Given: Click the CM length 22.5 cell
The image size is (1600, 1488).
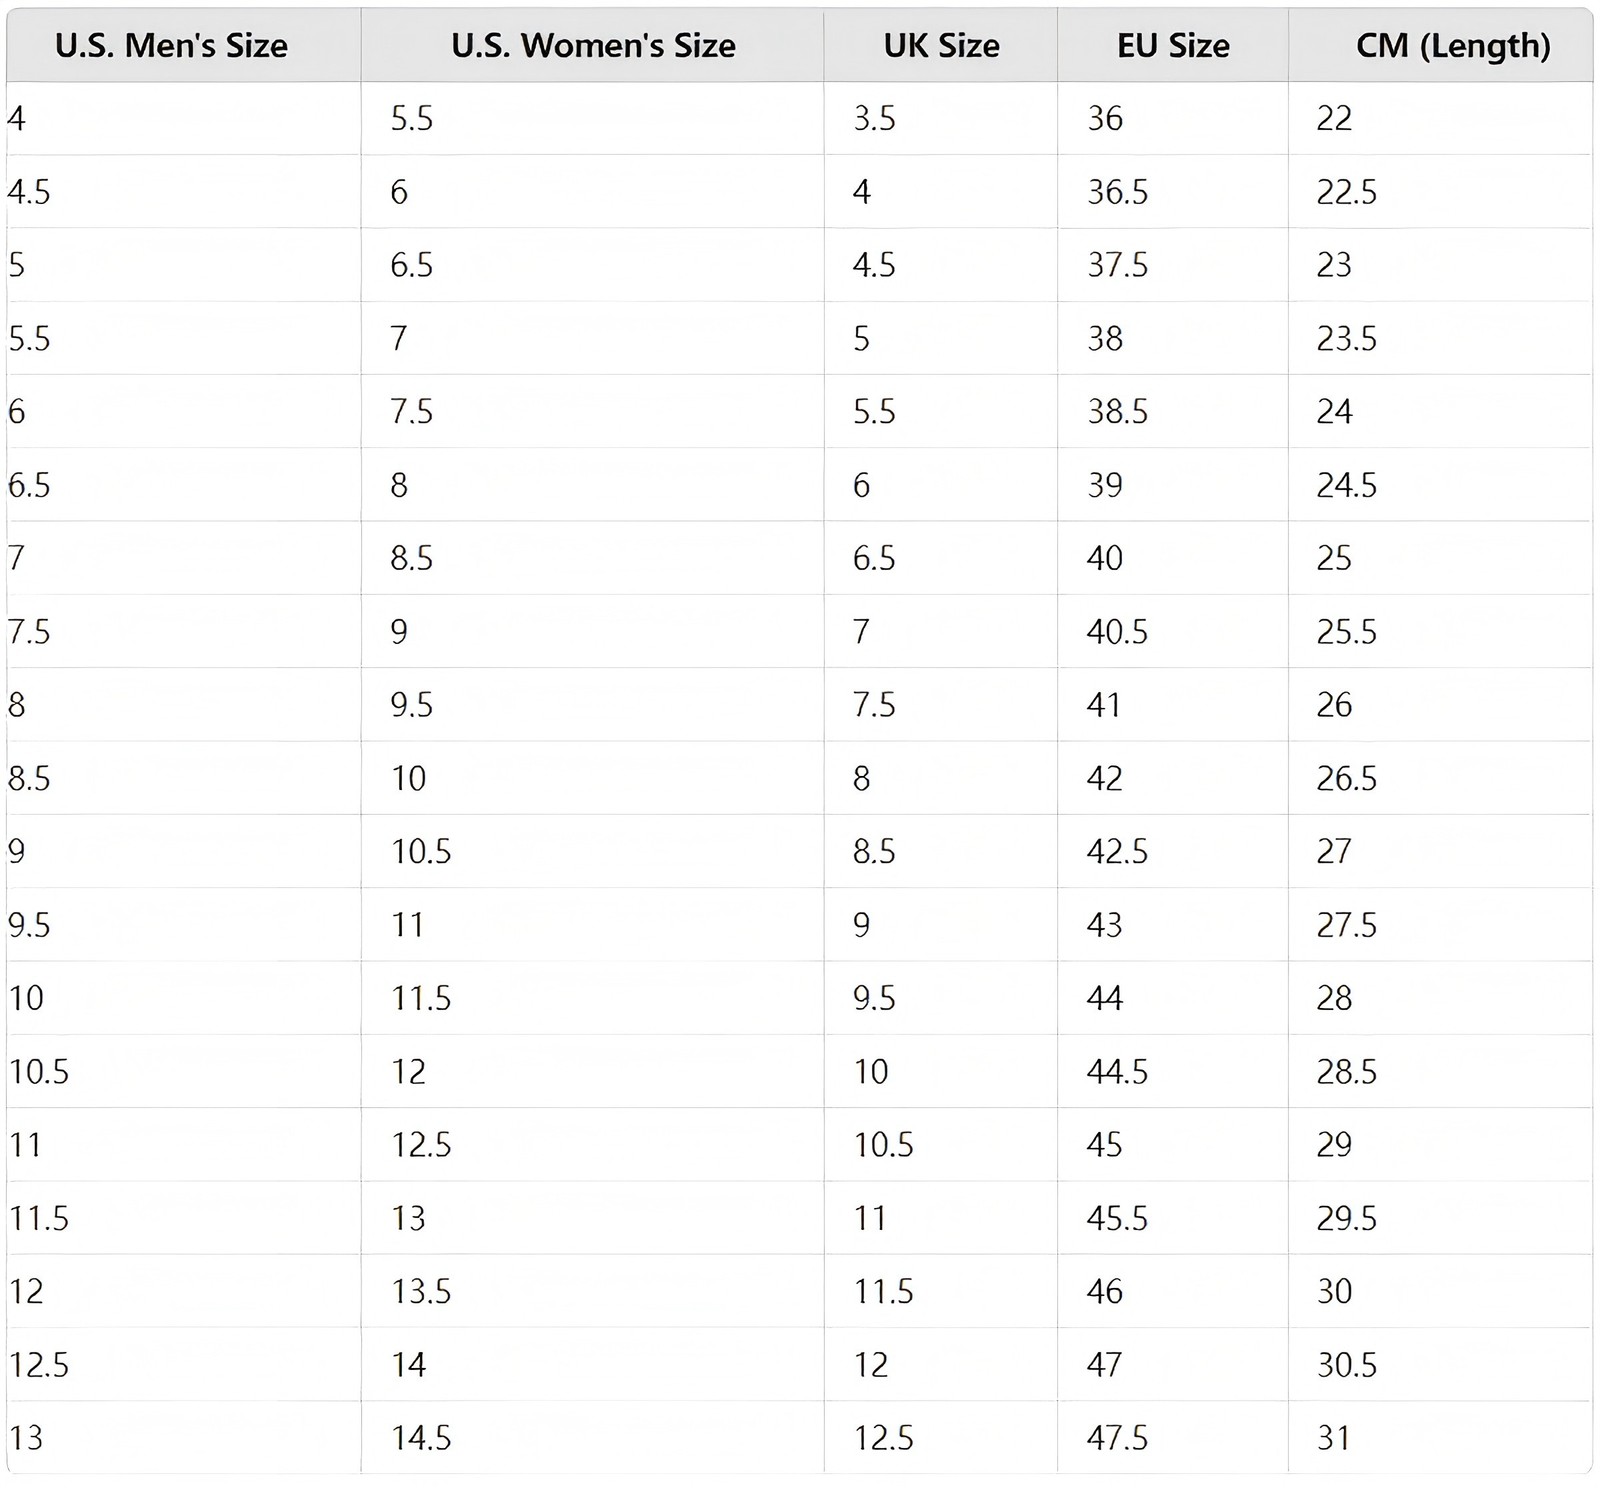Looking at the screenshot, I should click(1440, 191).
